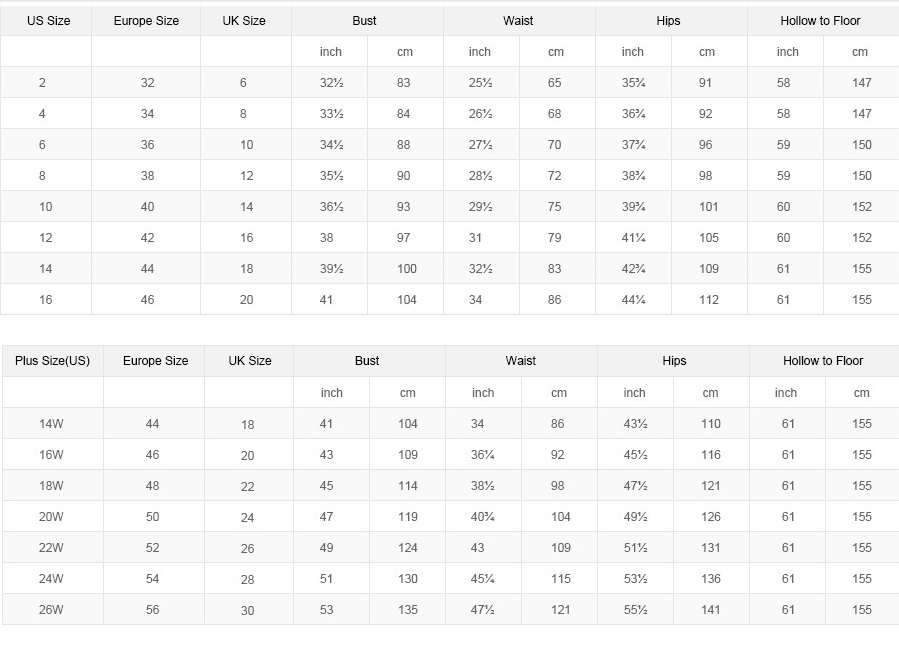Click the UK Size header in the plus size table
Image resolution: width=899 pixels, height=651 pixels.
coord(249,361)
